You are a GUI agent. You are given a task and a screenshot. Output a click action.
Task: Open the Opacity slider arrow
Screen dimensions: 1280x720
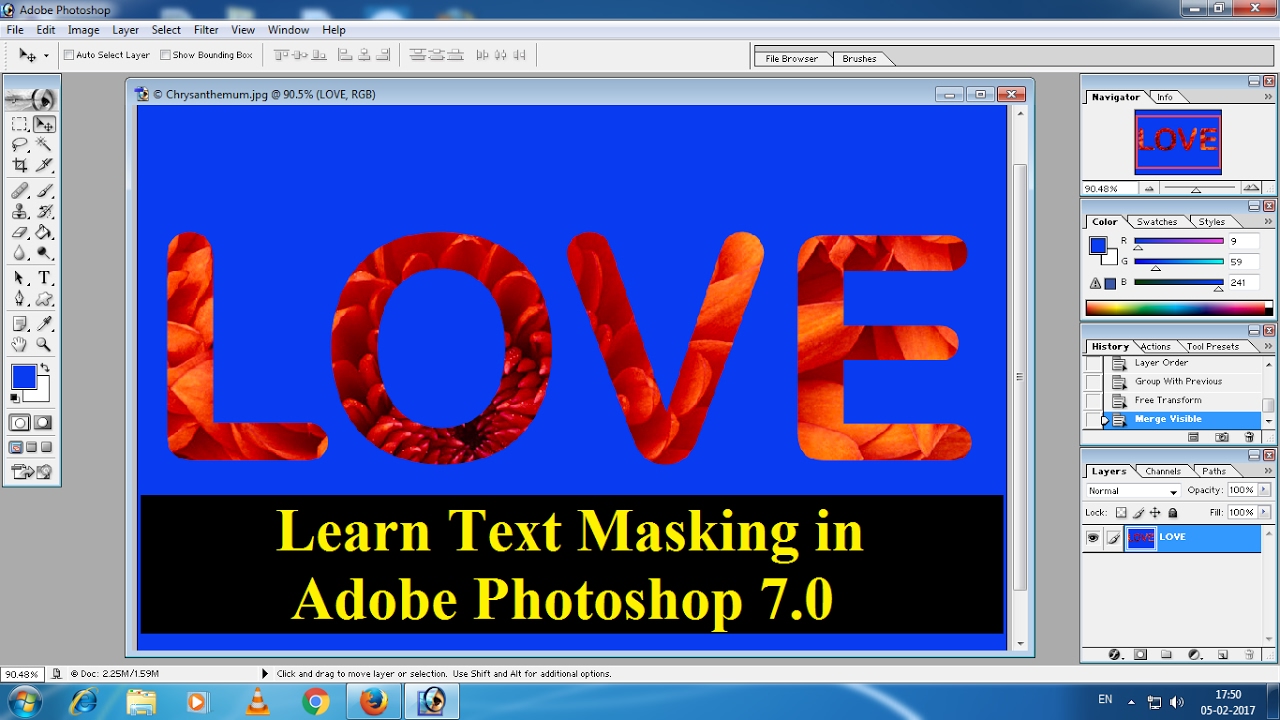[x=1264, y=490]
